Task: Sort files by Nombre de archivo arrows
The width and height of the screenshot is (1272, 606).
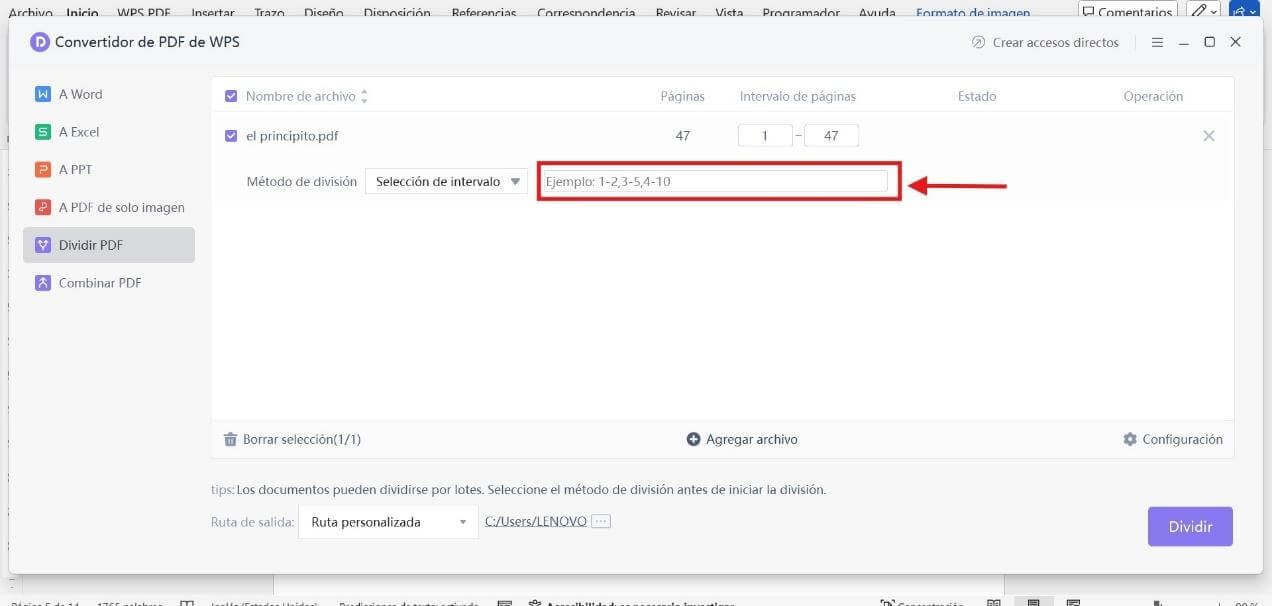Action: (x=364, y=96)
